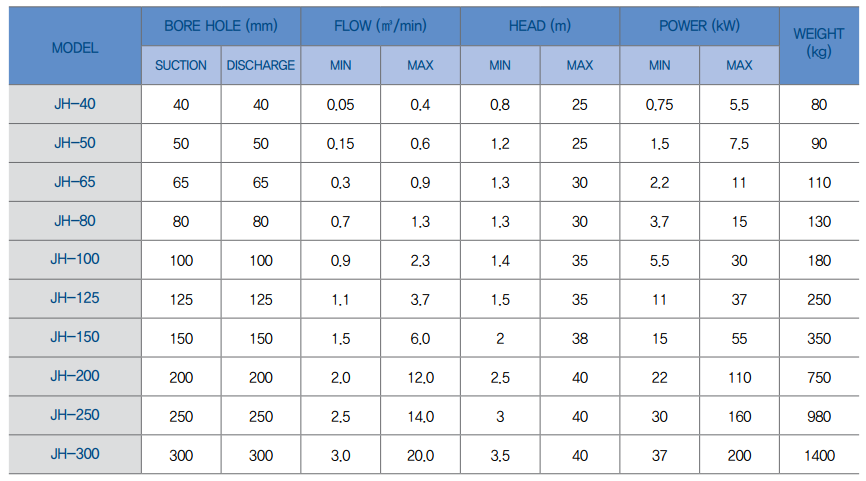Click JH-150 max head value 38
This screenshot has height=481, width=866.
click(x=579, y=338)
